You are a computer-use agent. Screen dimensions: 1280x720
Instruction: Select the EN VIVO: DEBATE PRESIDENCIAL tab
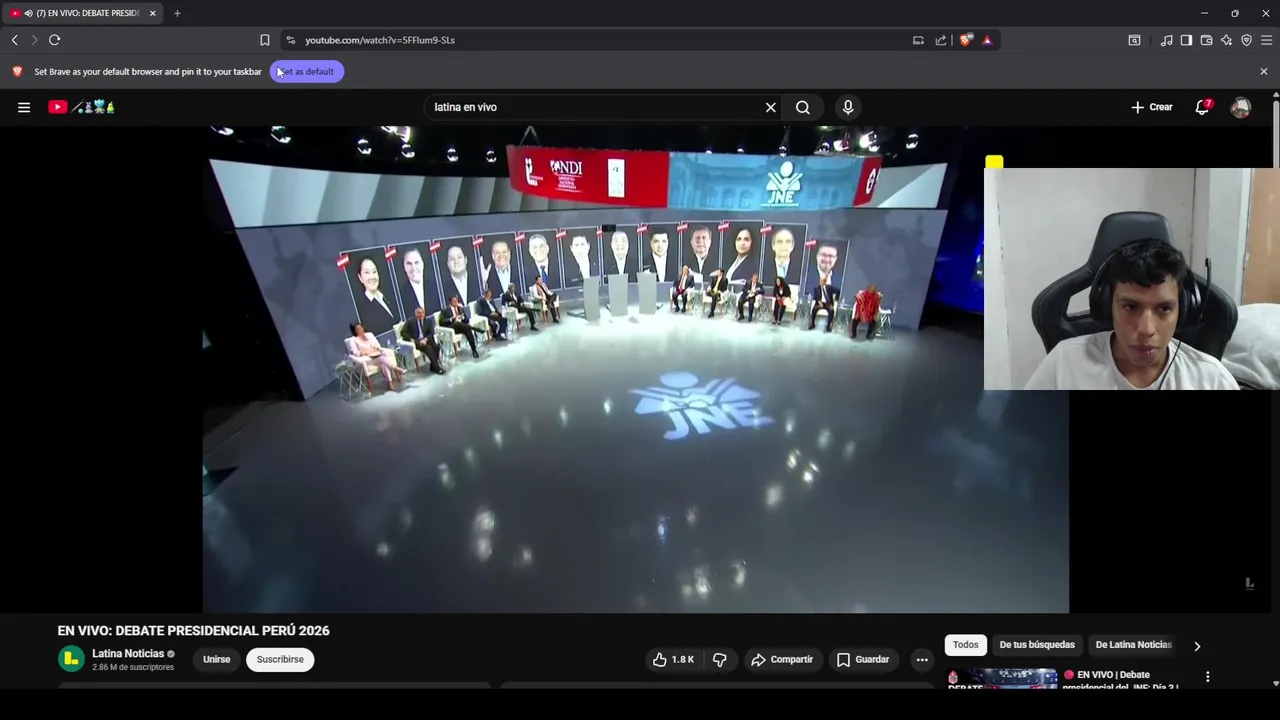[83, 13]
